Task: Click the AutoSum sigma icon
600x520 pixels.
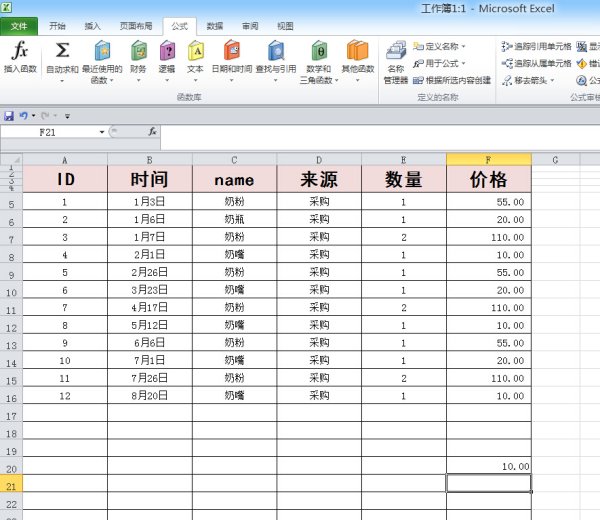Action: tap(62, 52)
